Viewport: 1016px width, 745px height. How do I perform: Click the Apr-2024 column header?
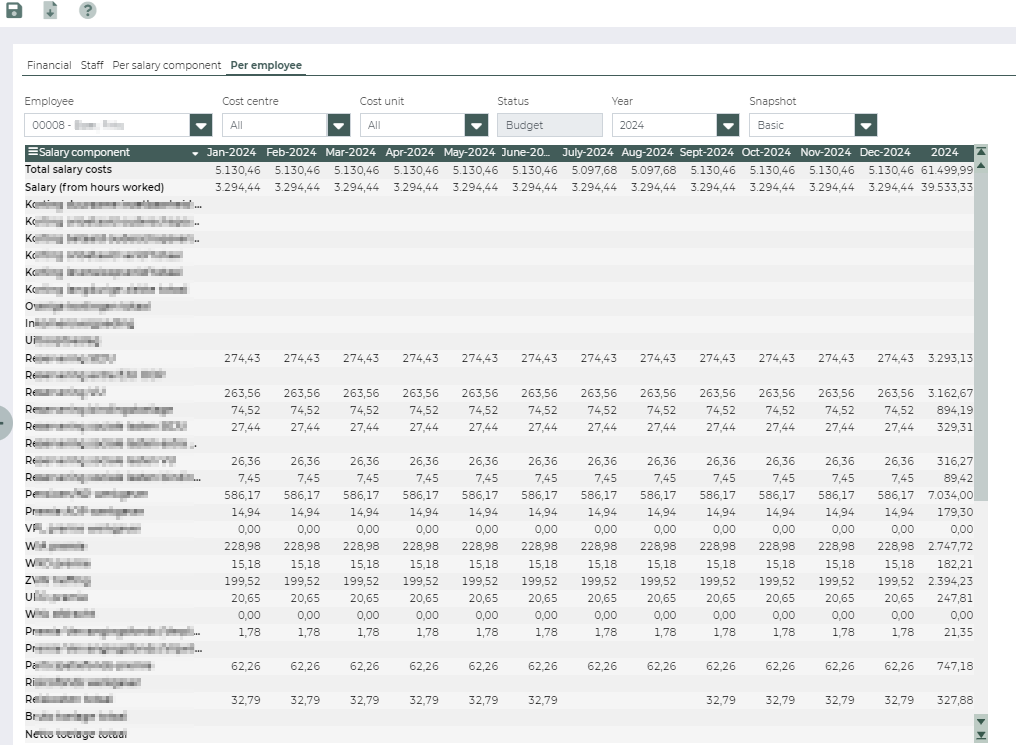coord(410,152)
